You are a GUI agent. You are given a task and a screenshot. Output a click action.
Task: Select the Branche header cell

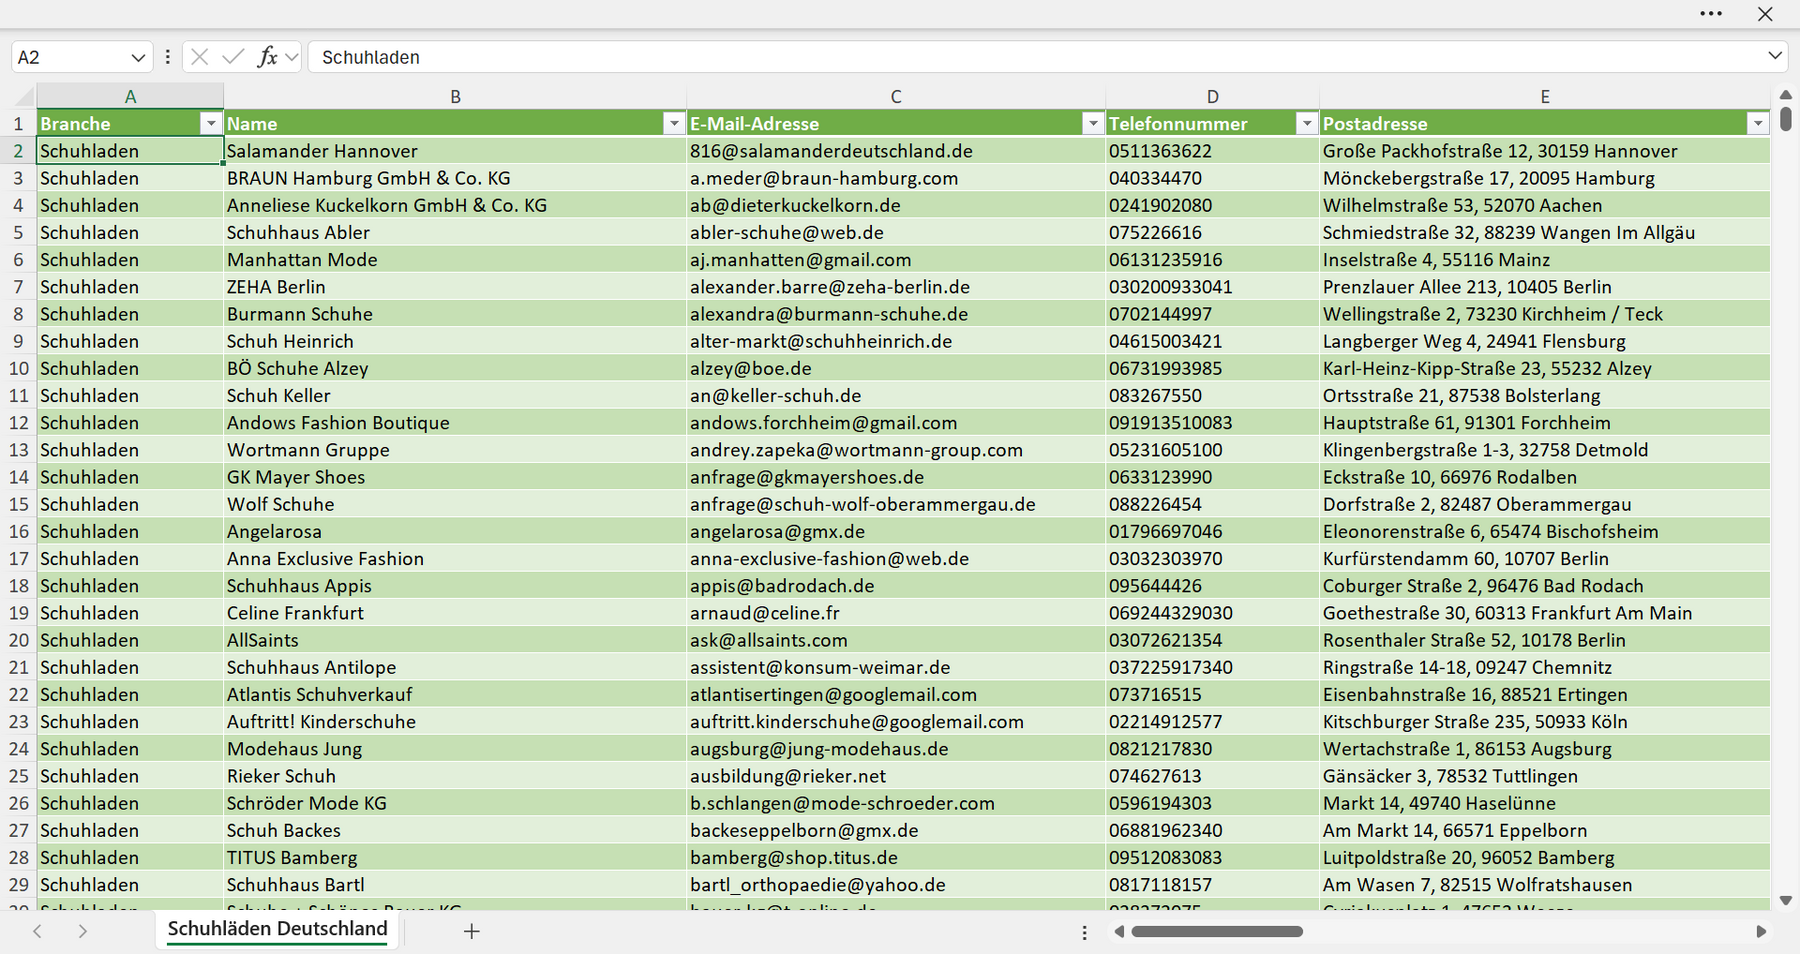point(130,124)
